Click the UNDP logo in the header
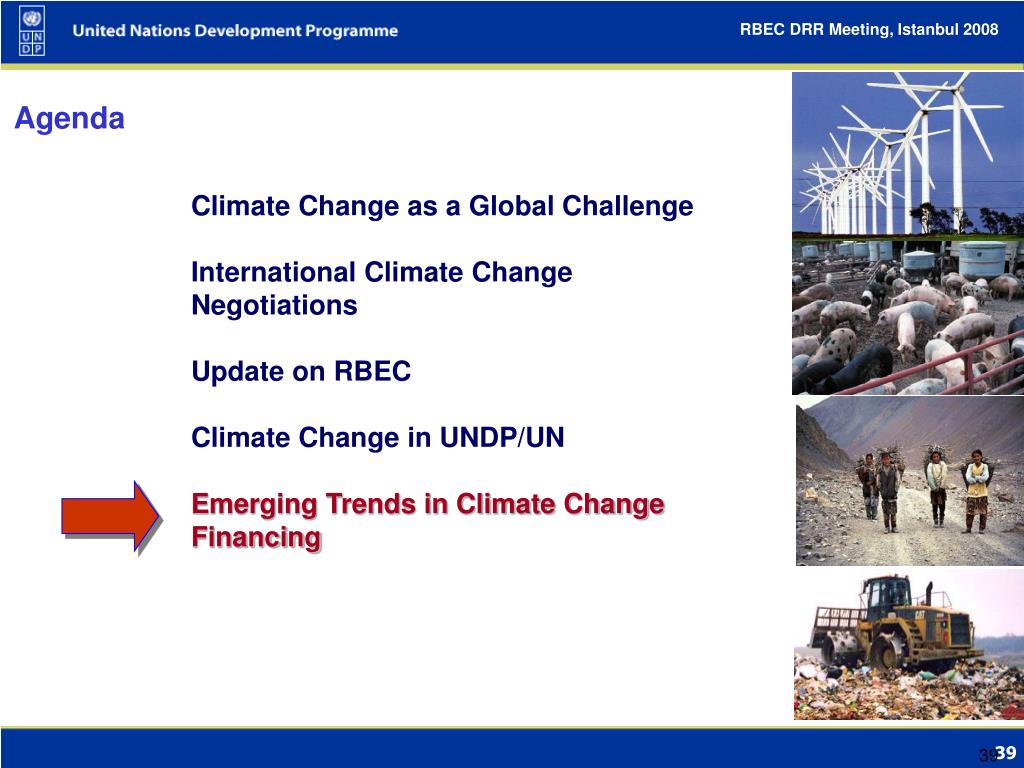The image size is (1024, 768). pos(32,31)
